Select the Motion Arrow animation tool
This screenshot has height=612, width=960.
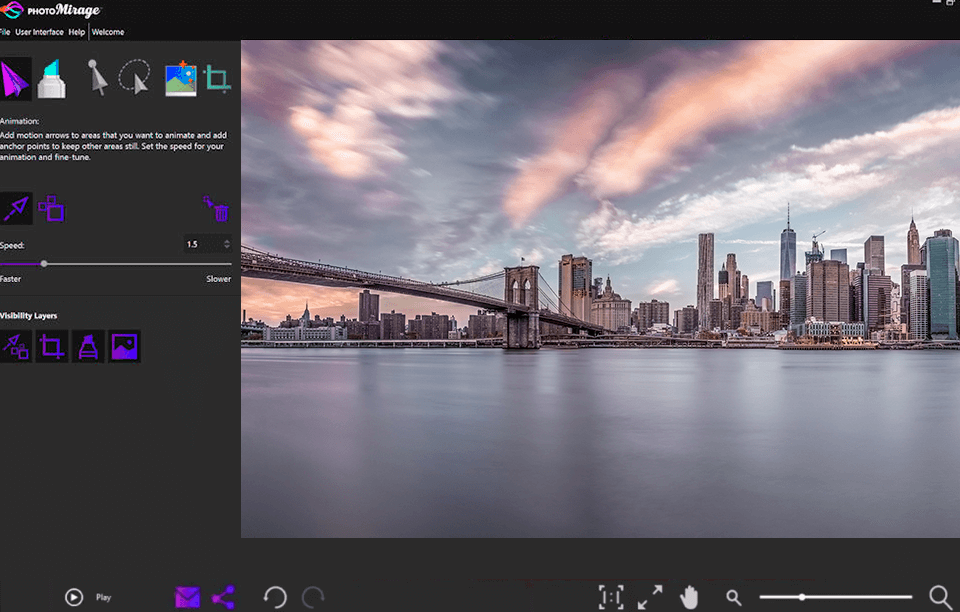point(15,79)
